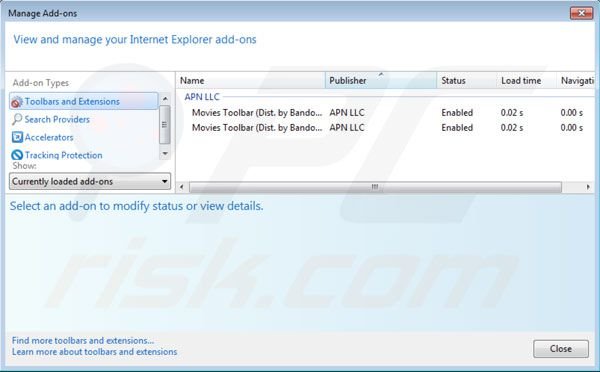The image size is (600, 372).
Task: Click Enabled status of second Movies Toolbar
Action: click(x=457, y=127)
